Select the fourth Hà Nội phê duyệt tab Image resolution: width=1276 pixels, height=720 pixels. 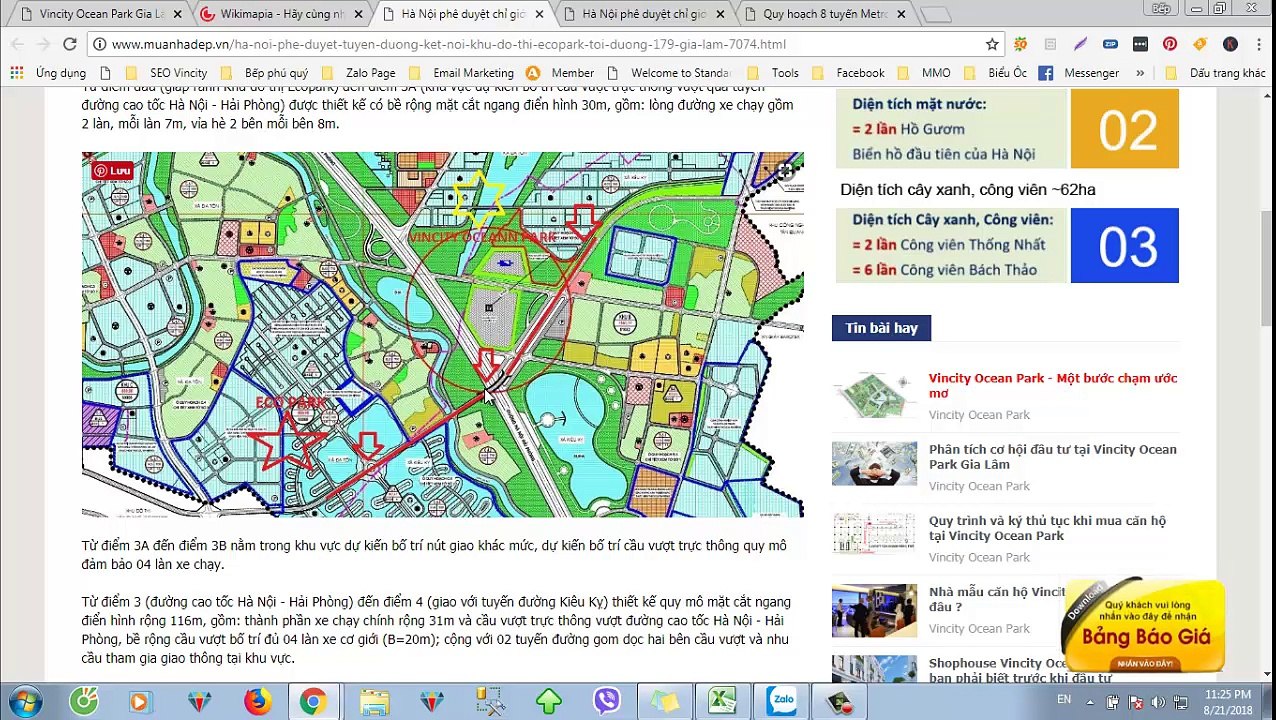tap(643, 14)
